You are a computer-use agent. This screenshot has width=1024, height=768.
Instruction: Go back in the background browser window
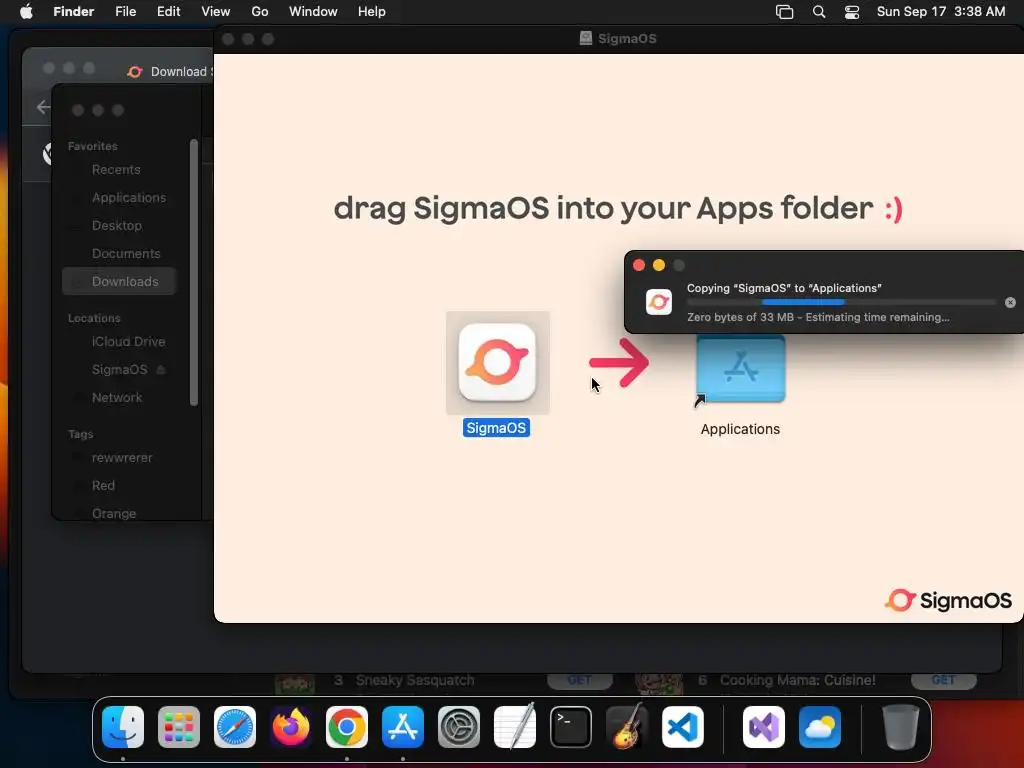click(x=44, y=106)
